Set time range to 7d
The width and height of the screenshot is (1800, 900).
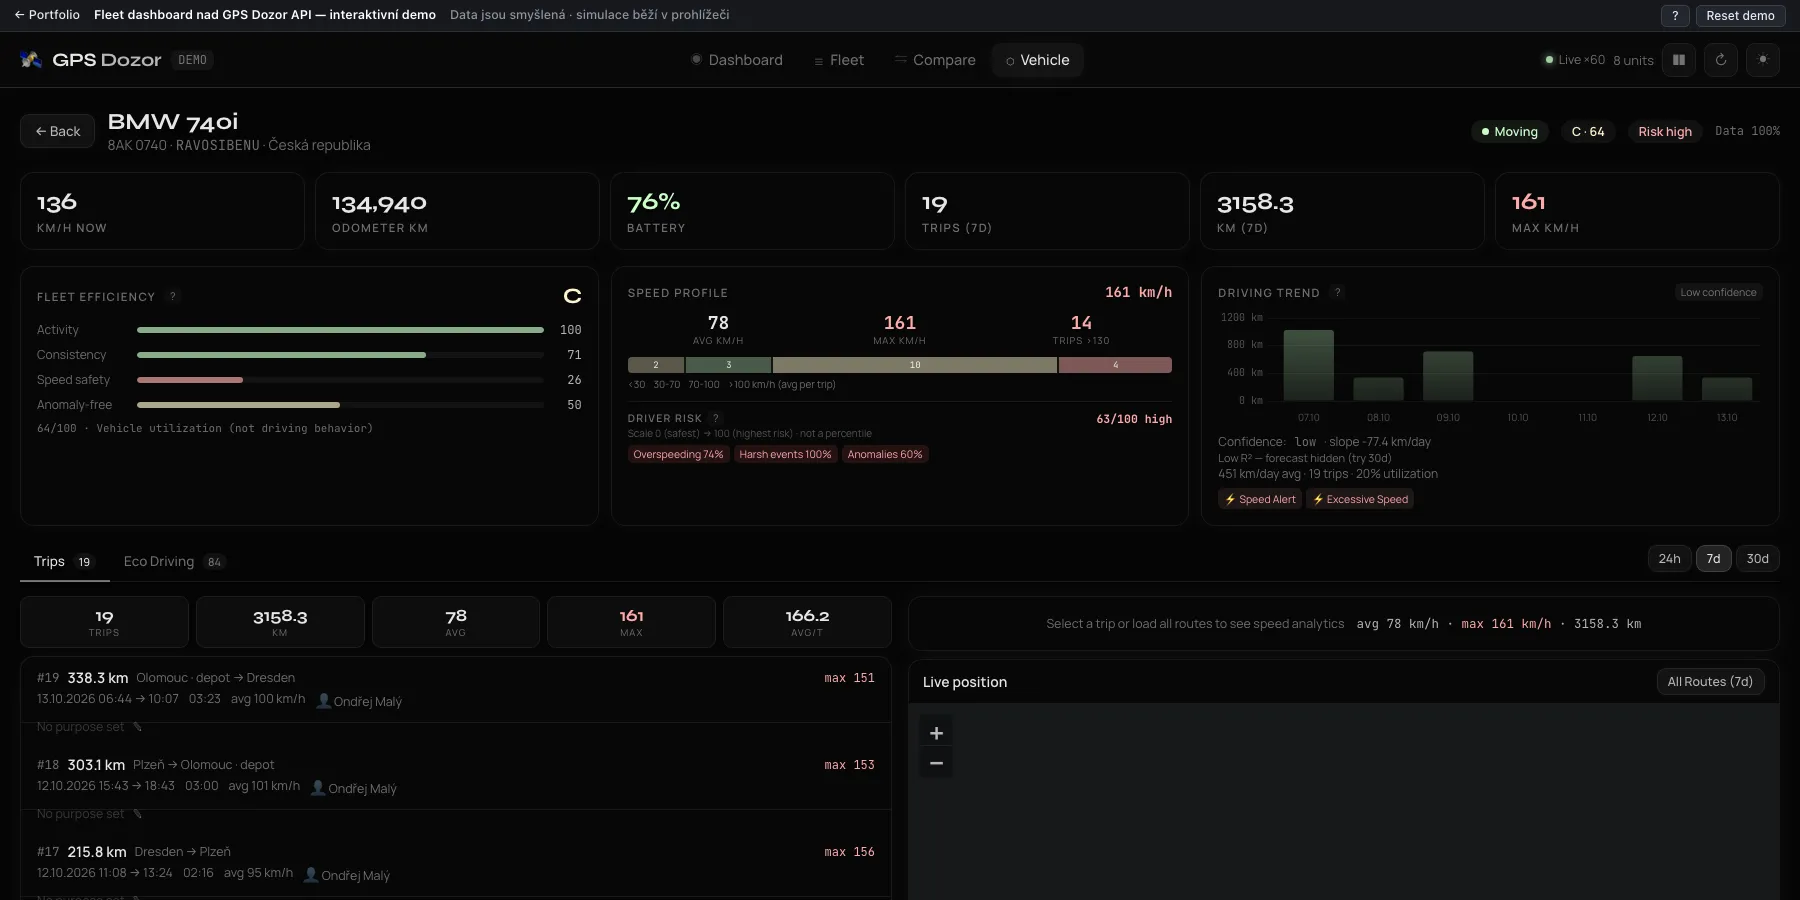pos(1713,558)
